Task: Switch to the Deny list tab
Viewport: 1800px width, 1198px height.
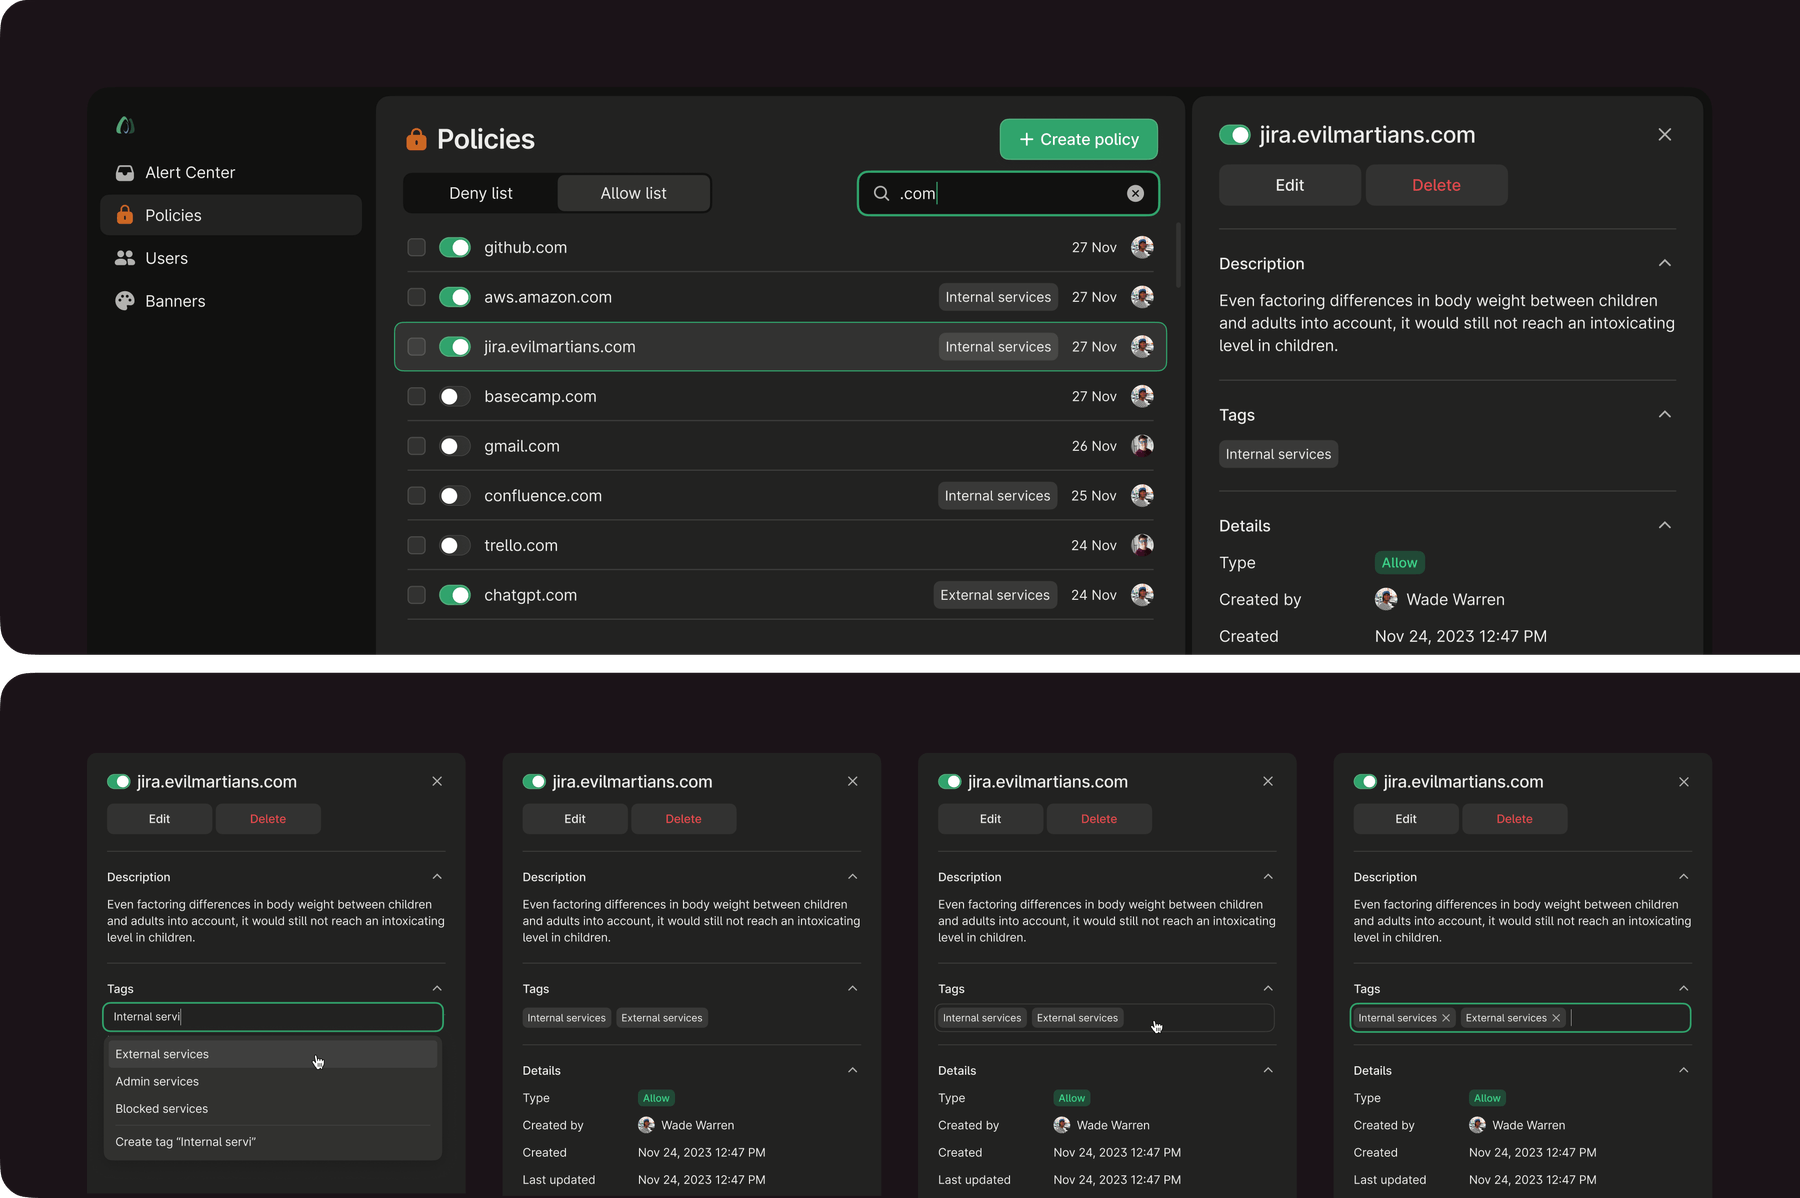Action: [480, 193]
